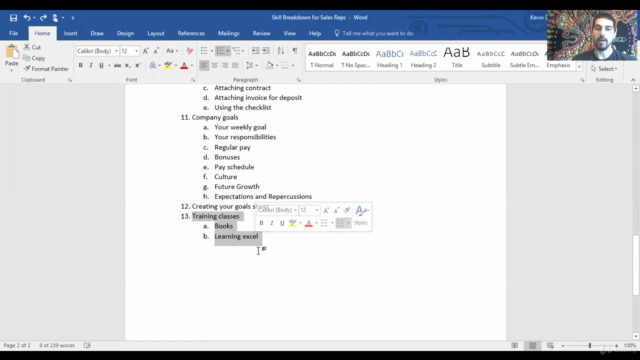Open Text Effects and Typography
Image resolution: width=640 pixels, height=360 pixels.
[153, 65]
